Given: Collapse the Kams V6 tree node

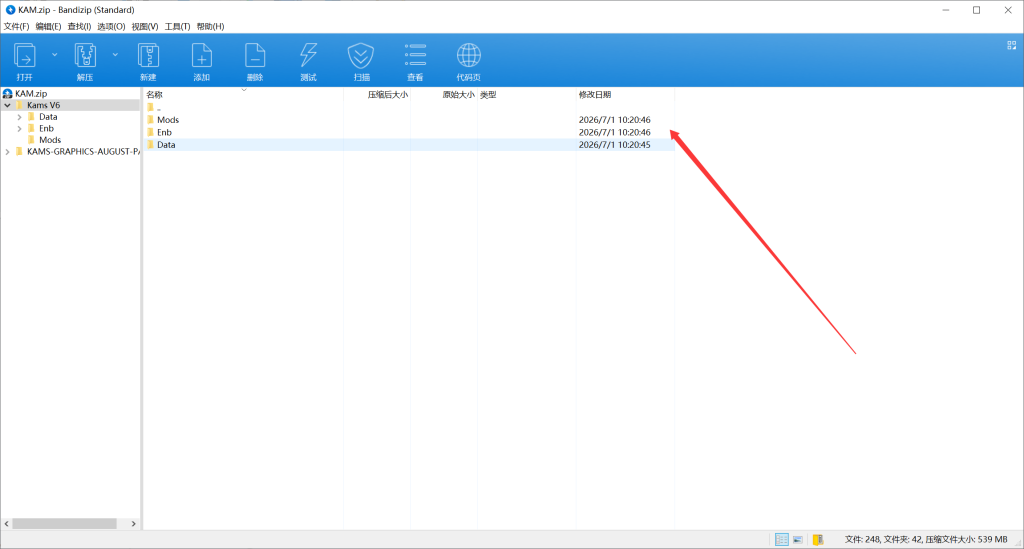Looking at the screenshot, I should [x=7, y=105].
